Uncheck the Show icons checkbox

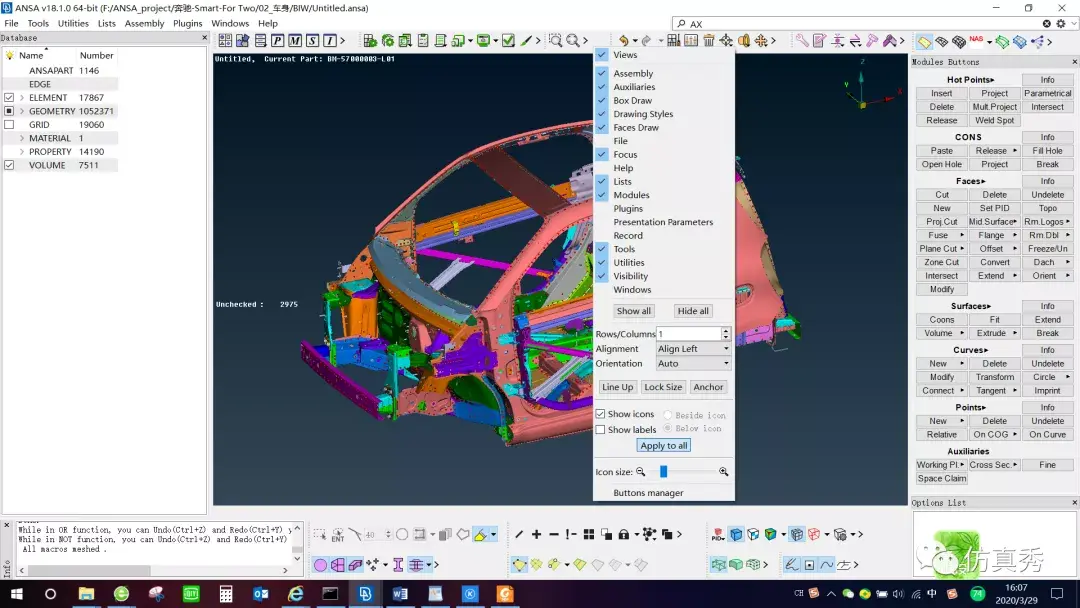[601, 414]
